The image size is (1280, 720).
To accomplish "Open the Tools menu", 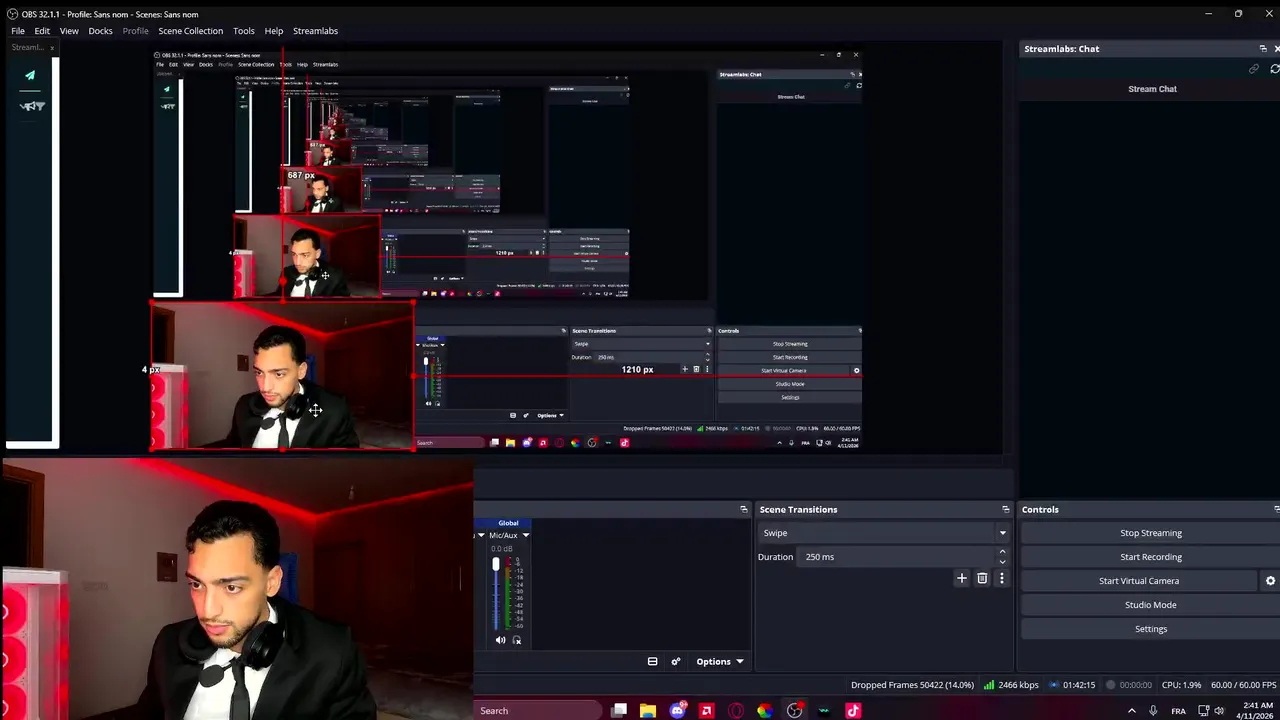I will click(x=243, y=31).
